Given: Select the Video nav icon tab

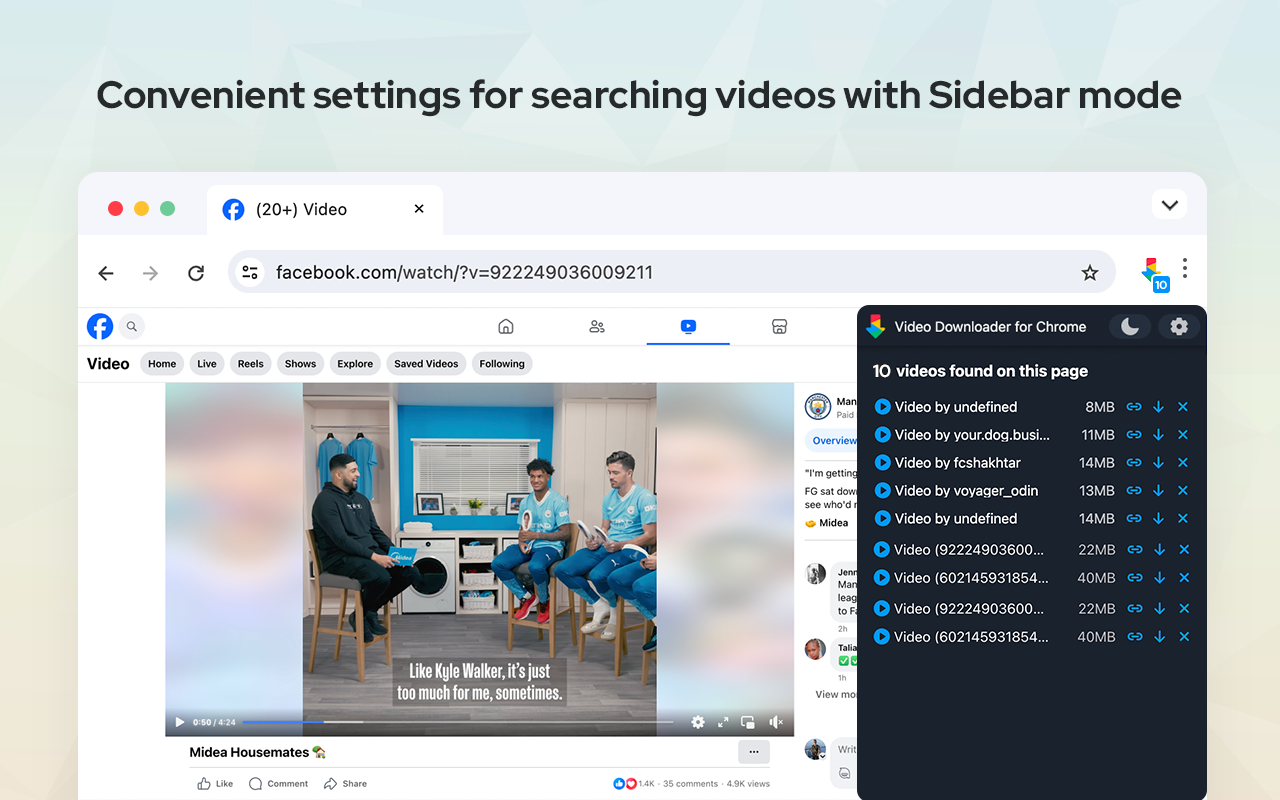Looking at the screenshot, I should [688, 326].
